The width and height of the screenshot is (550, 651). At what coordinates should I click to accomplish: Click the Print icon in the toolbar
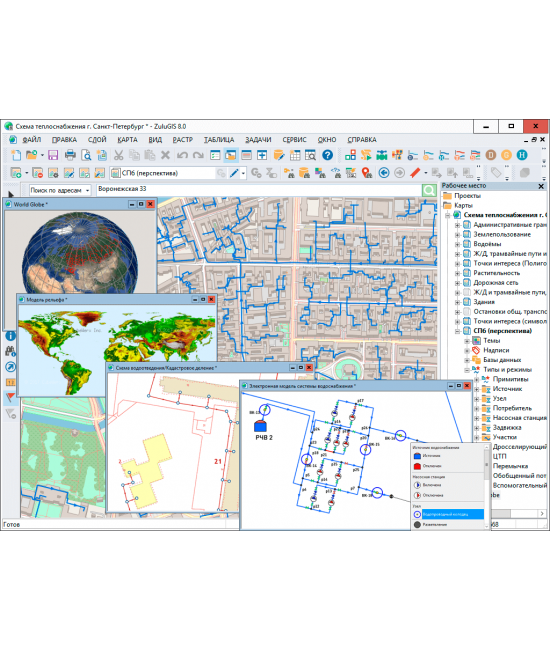[70, 156]
